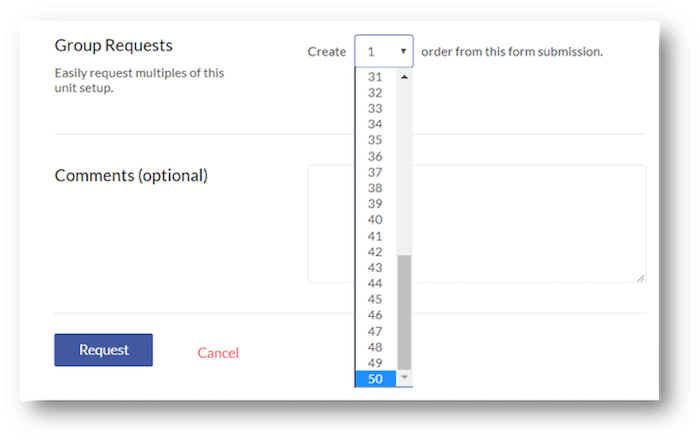Choose 38 in the open list
700x441 pixels.
[375, 188]
